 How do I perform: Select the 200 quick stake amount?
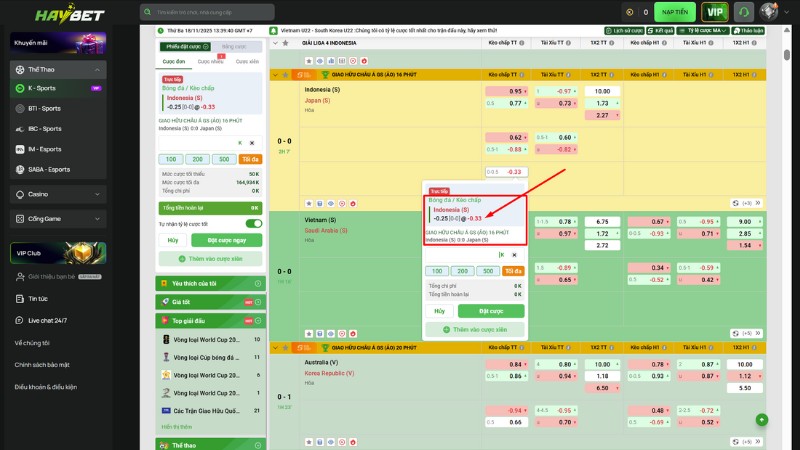(x=198, y=159)
